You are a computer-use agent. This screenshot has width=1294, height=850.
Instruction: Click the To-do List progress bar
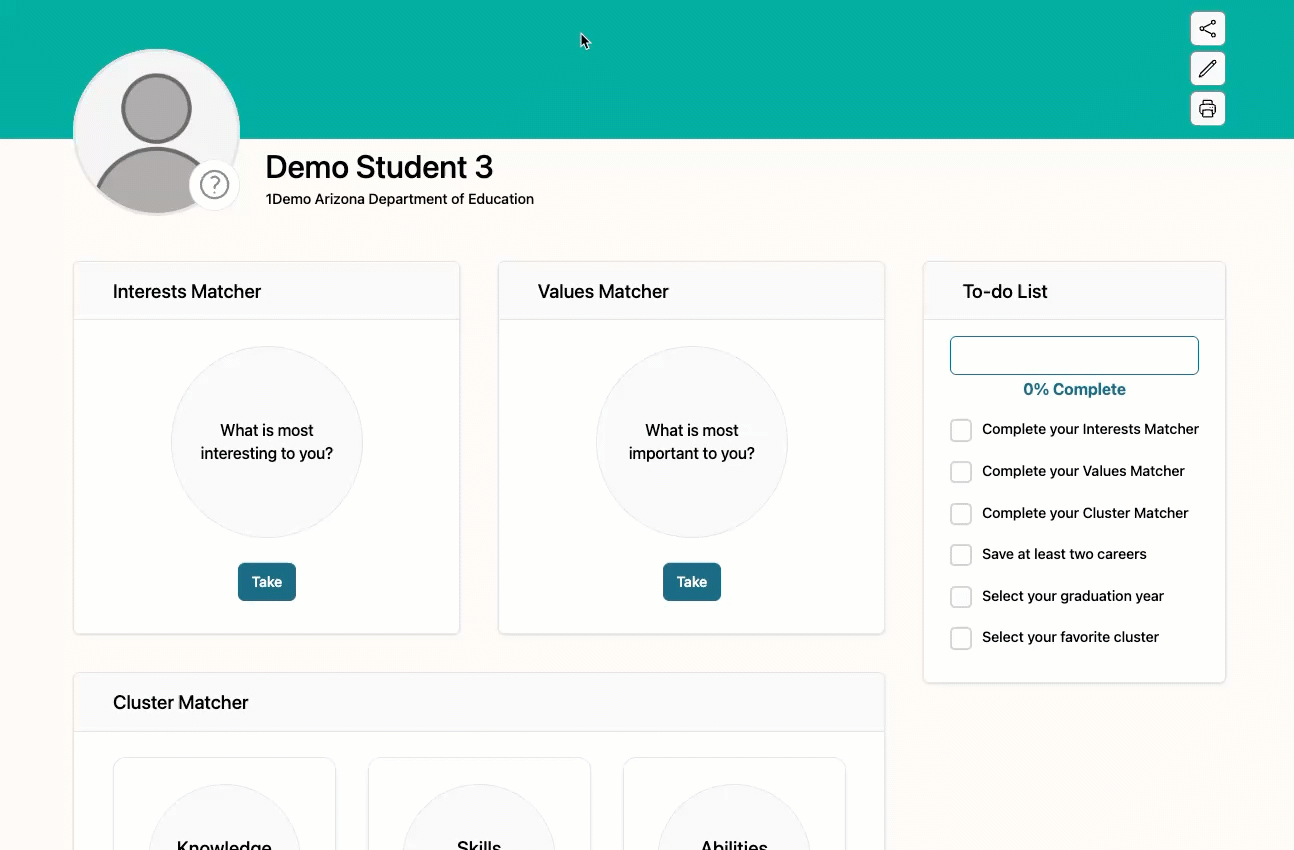click(x=1074, y=356)
